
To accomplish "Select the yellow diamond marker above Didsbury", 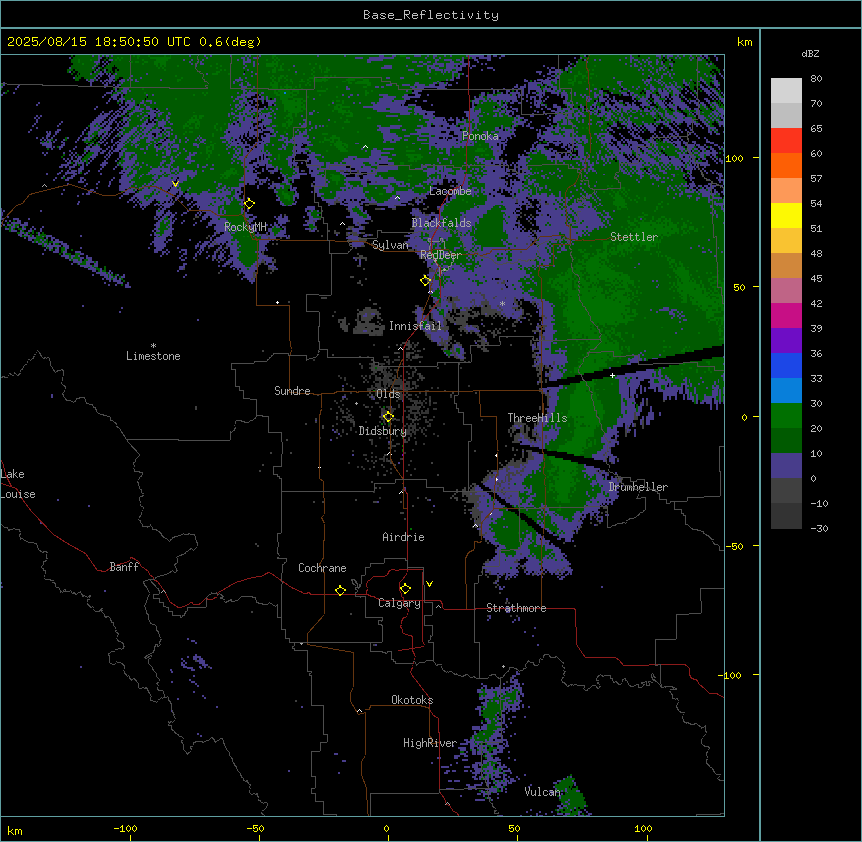I will click(389, 417).
